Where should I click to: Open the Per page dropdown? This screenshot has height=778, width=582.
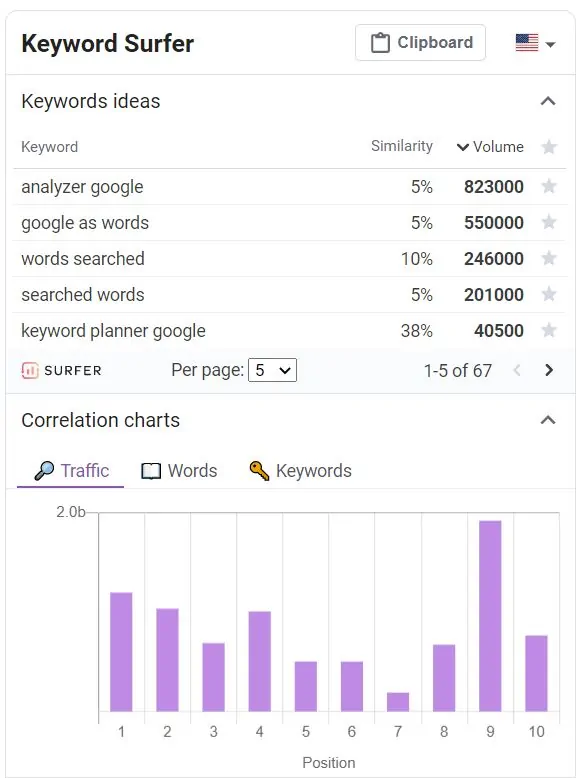coord(272,370)
